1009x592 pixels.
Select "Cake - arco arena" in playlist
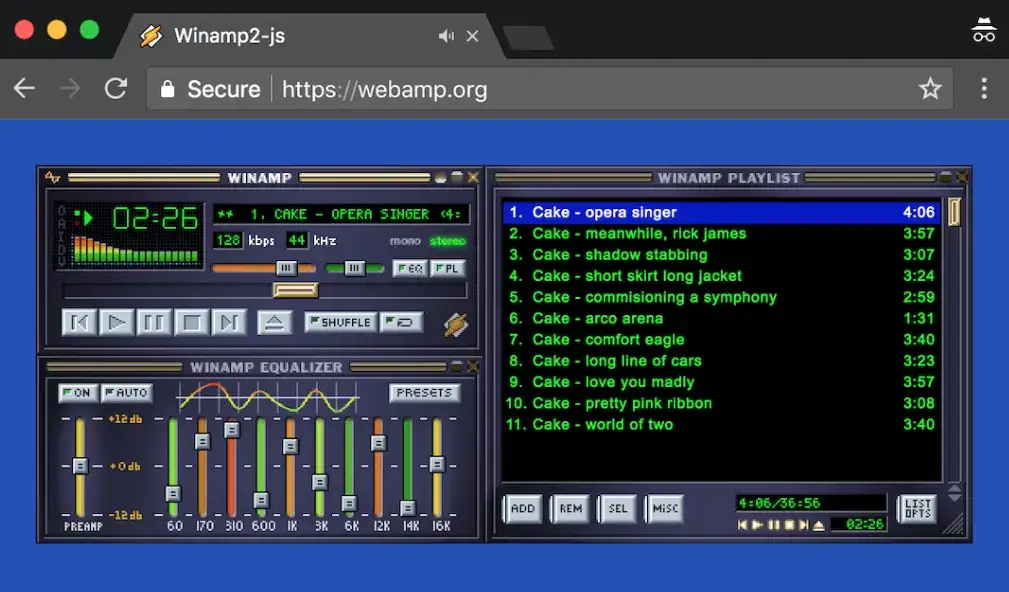(597, 319)
